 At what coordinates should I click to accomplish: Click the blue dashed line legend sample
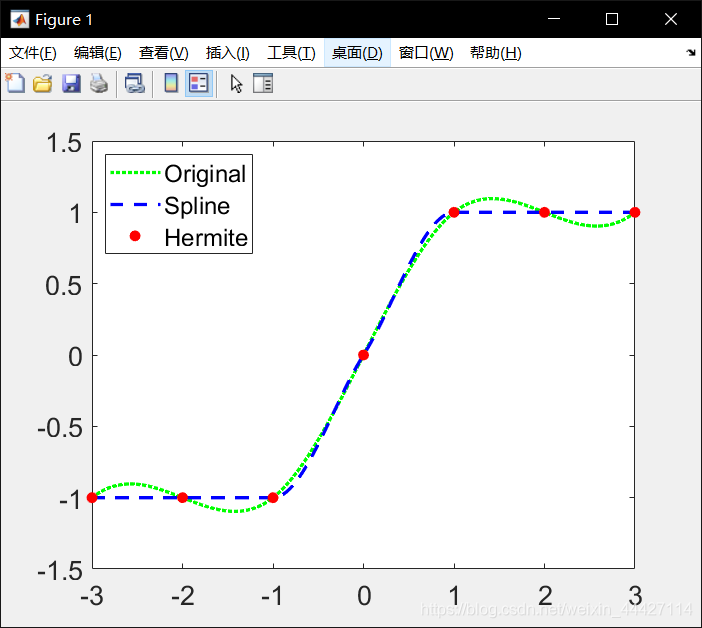pyautogui.click(x=135, y=205)
